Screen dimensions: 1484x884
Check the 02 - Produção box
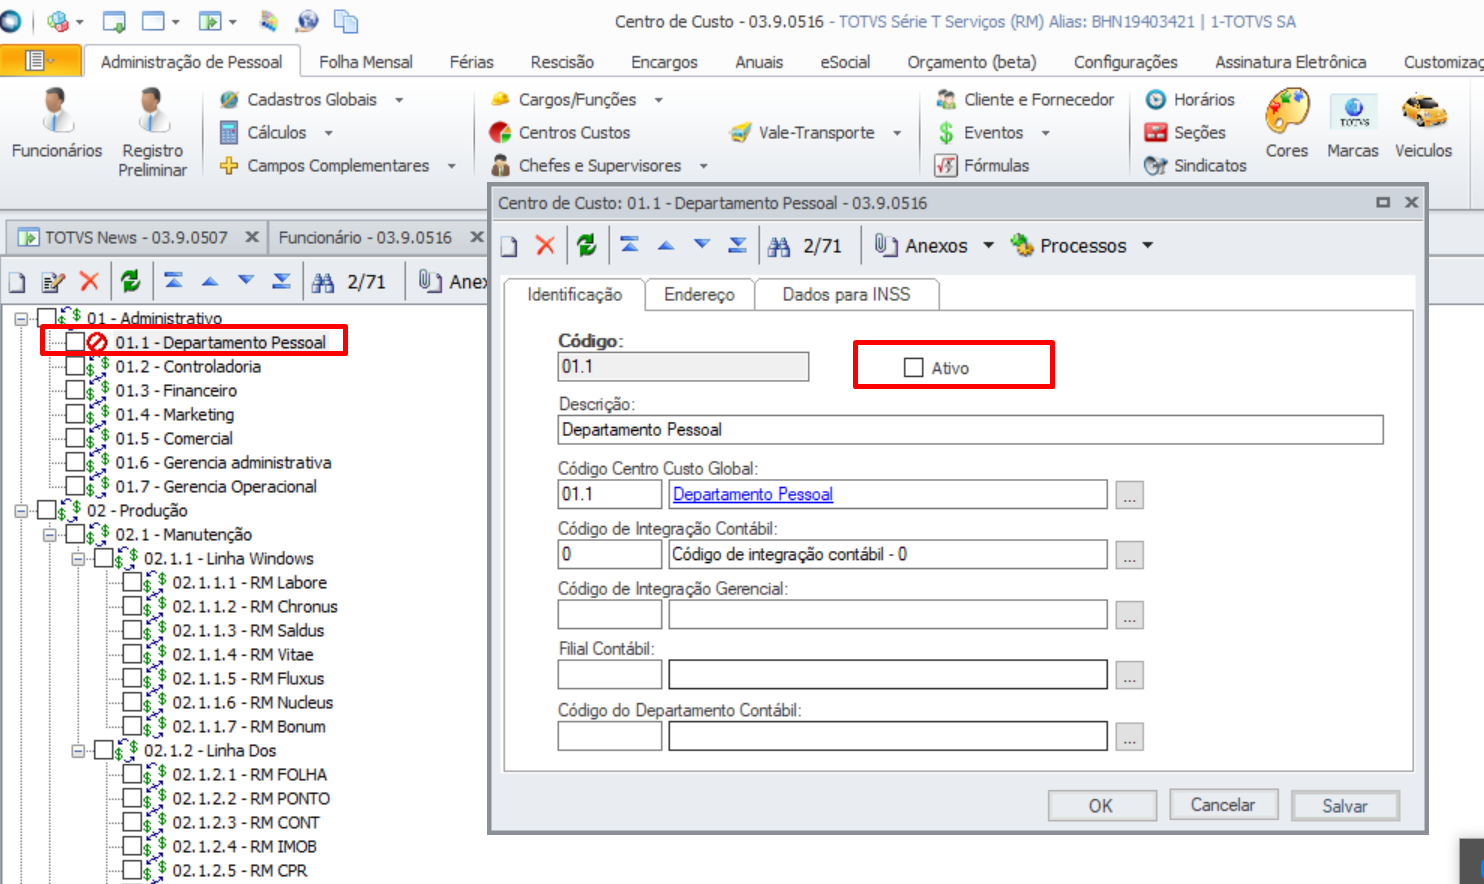point(46,510)
